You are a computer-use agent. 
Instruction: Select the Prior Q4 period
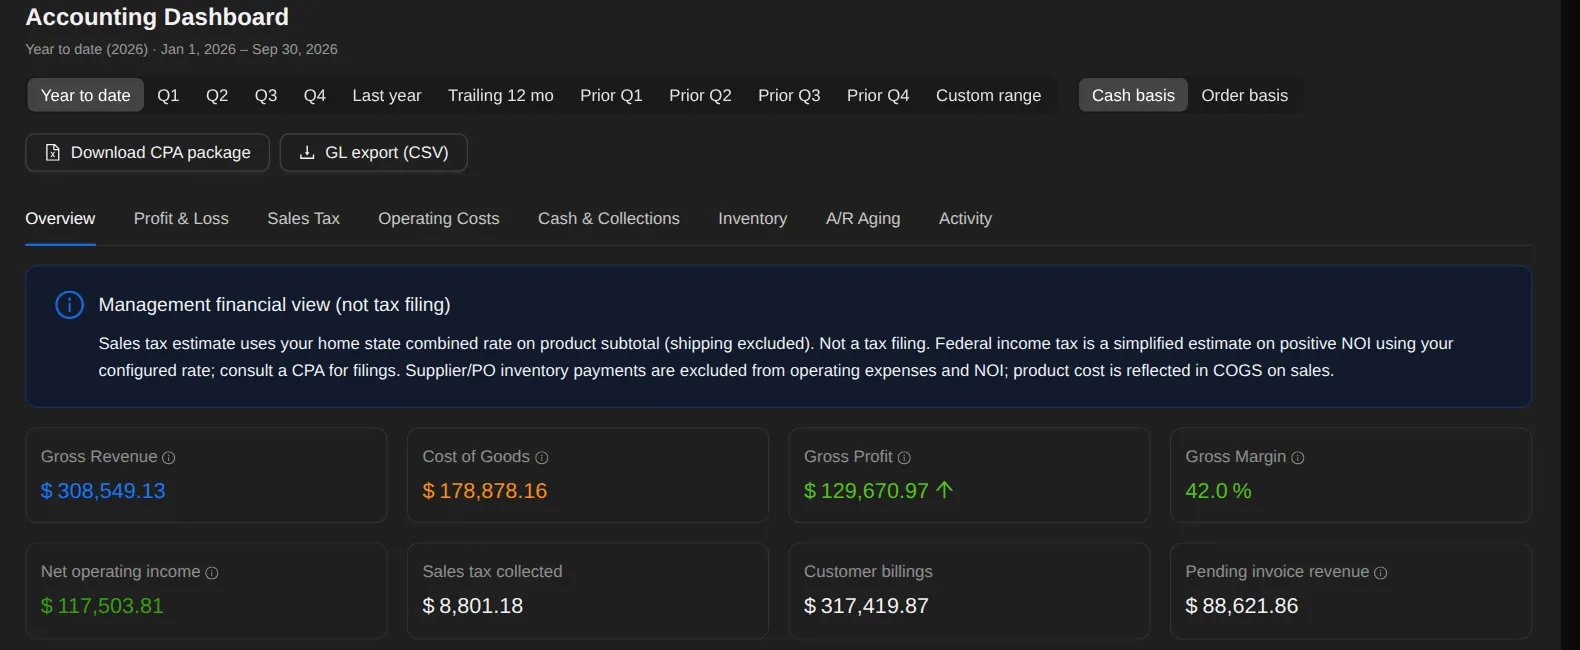click(878, 95)
